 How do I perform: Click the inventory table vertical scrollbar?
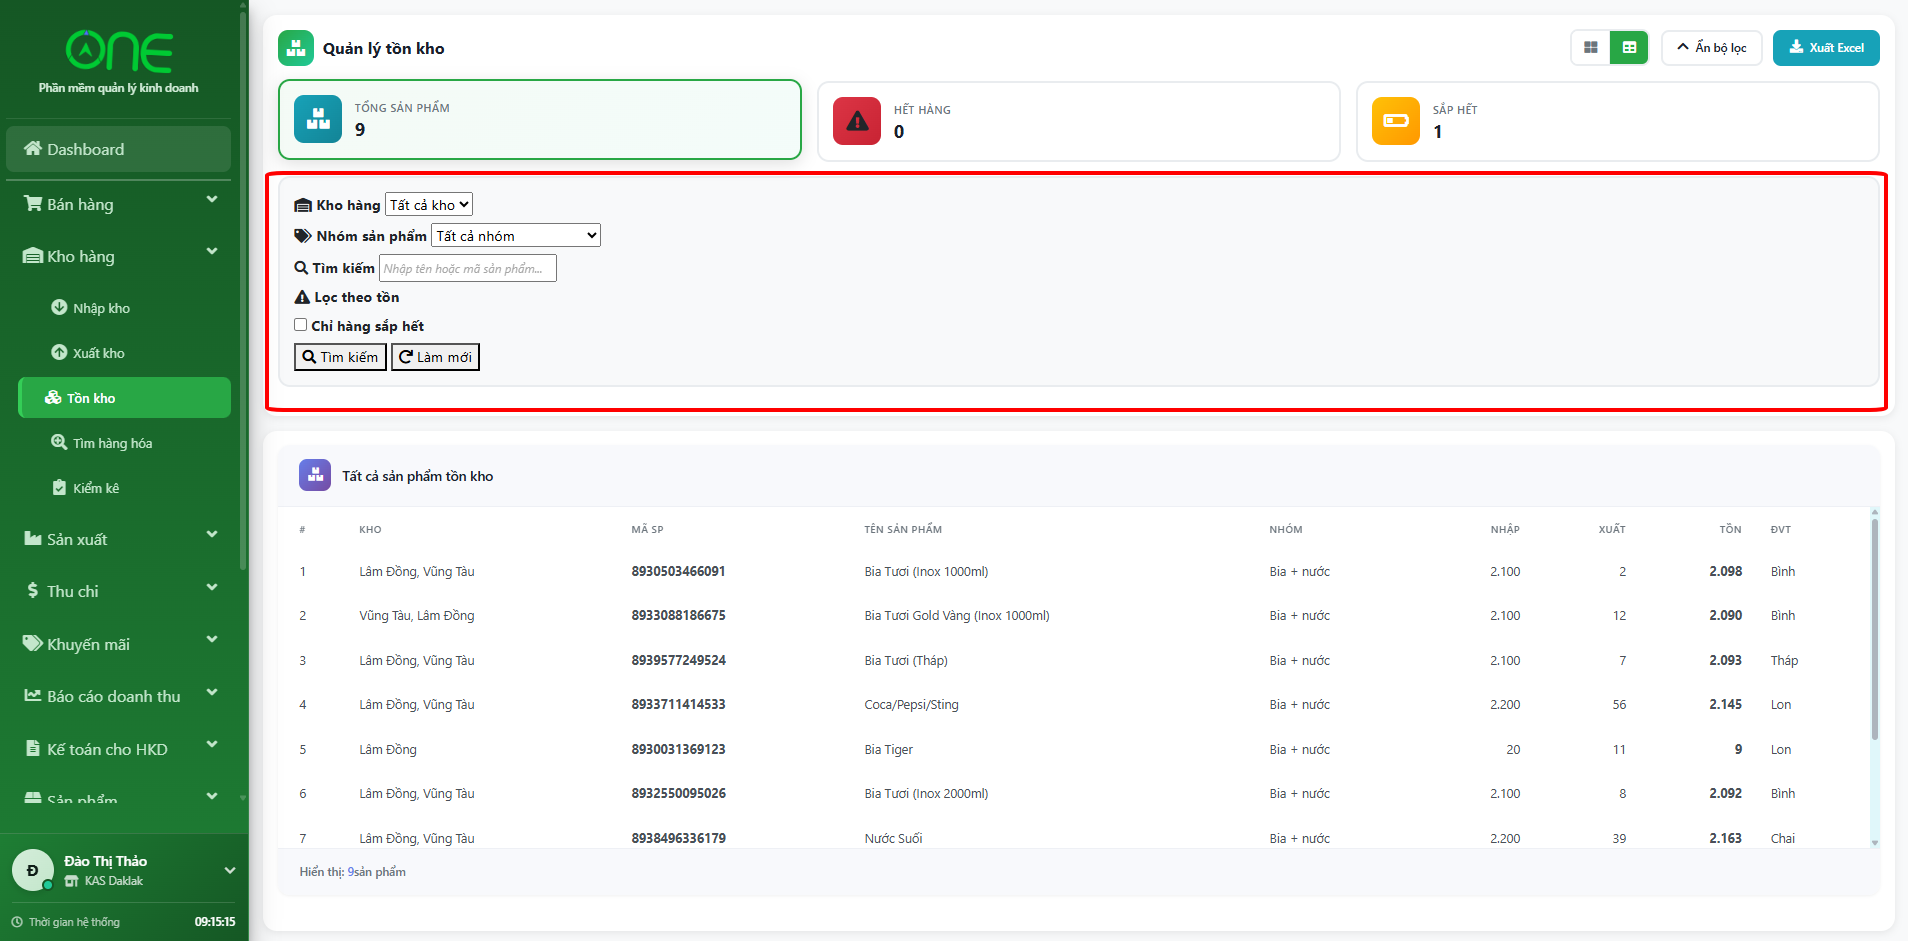[x=1874, y=630]
